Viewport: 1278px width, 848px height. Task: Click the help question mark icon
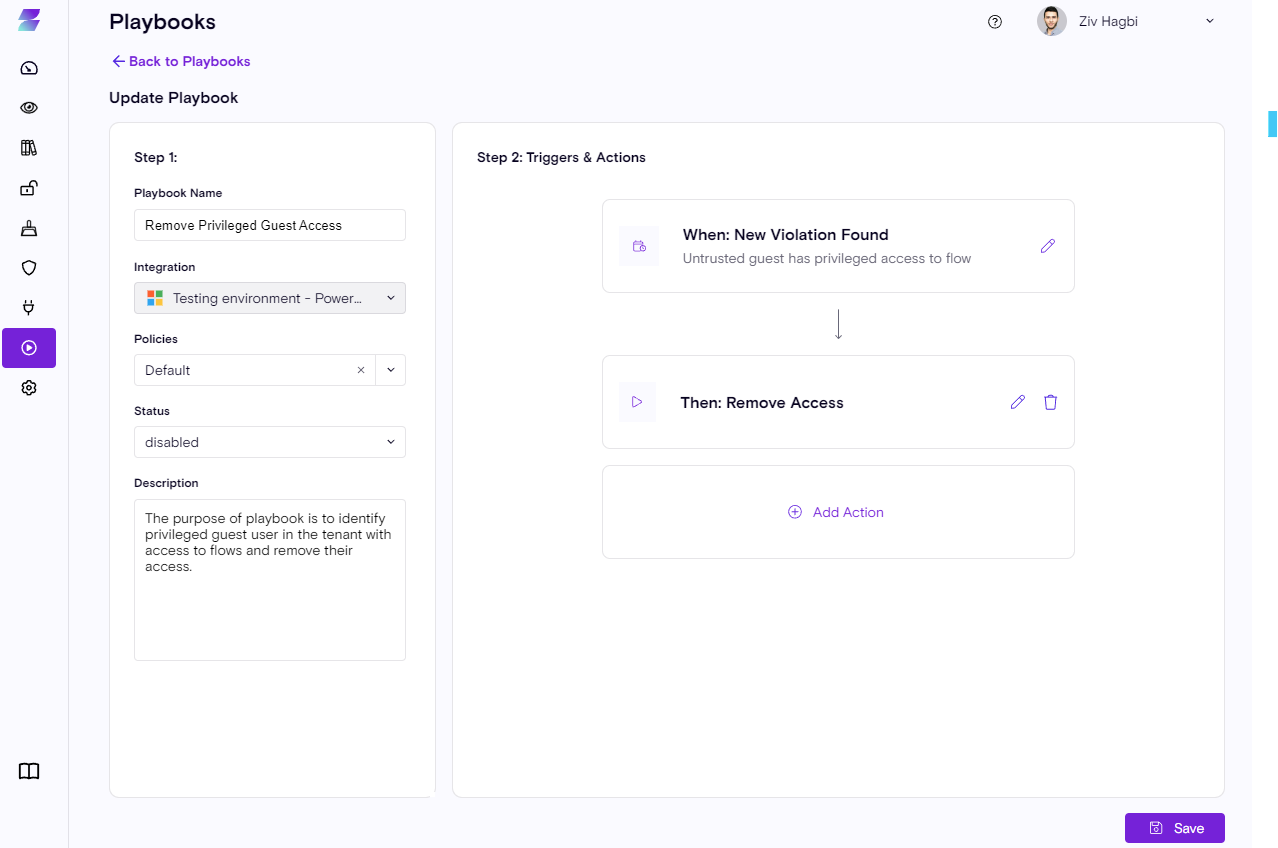(994, 22)
